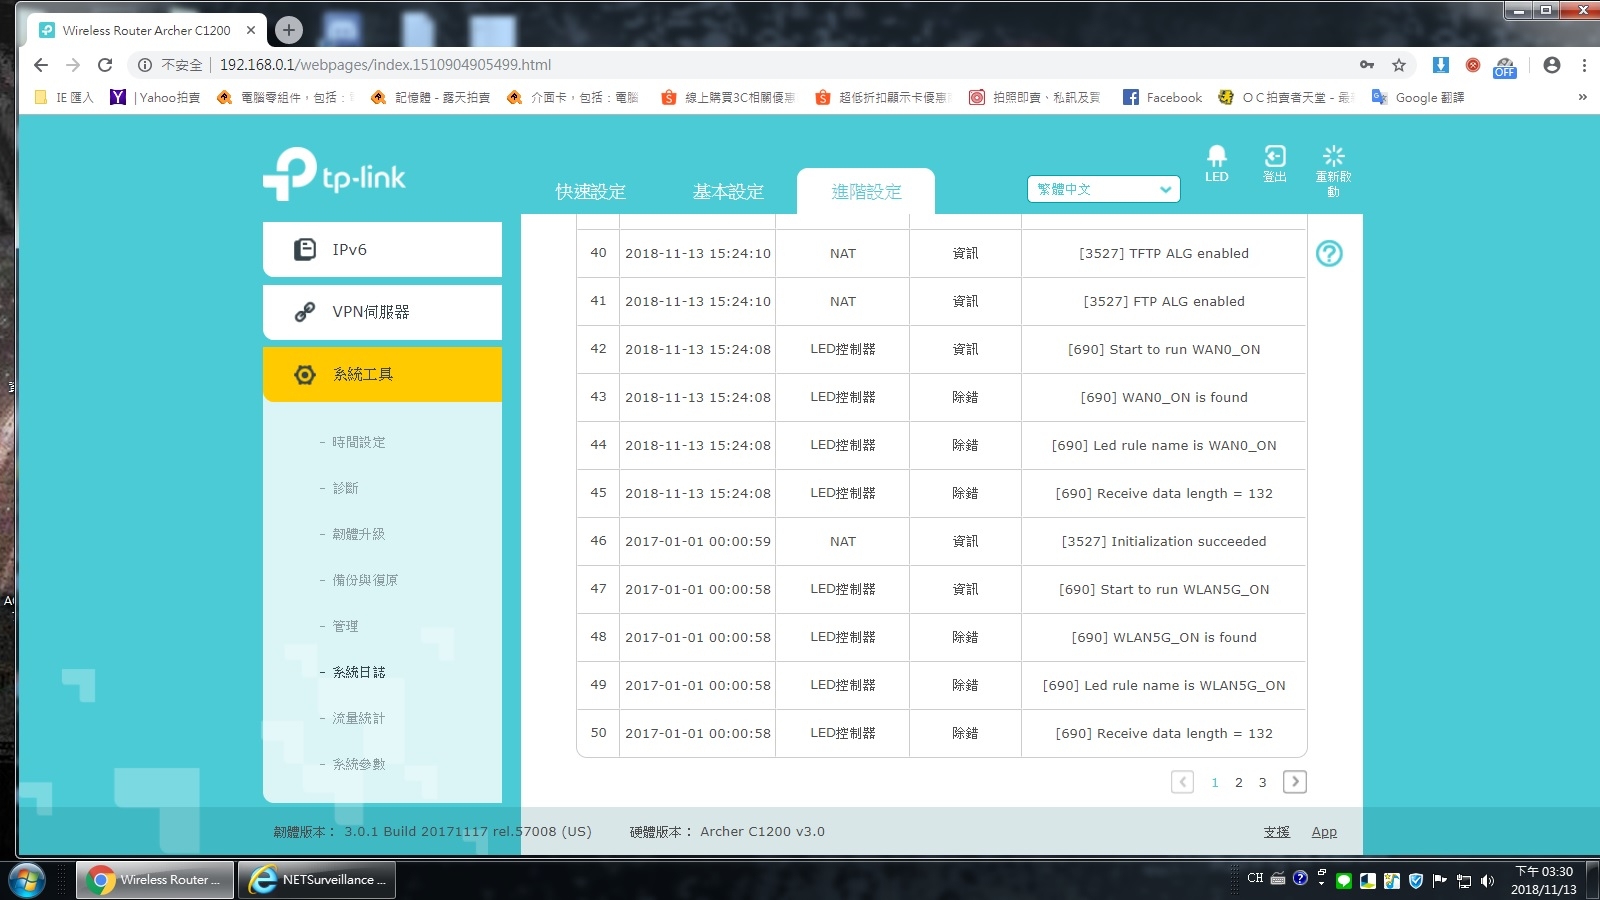Jump to log page 3
The image size is (1600, 900).
click(x=1263, y=783)
